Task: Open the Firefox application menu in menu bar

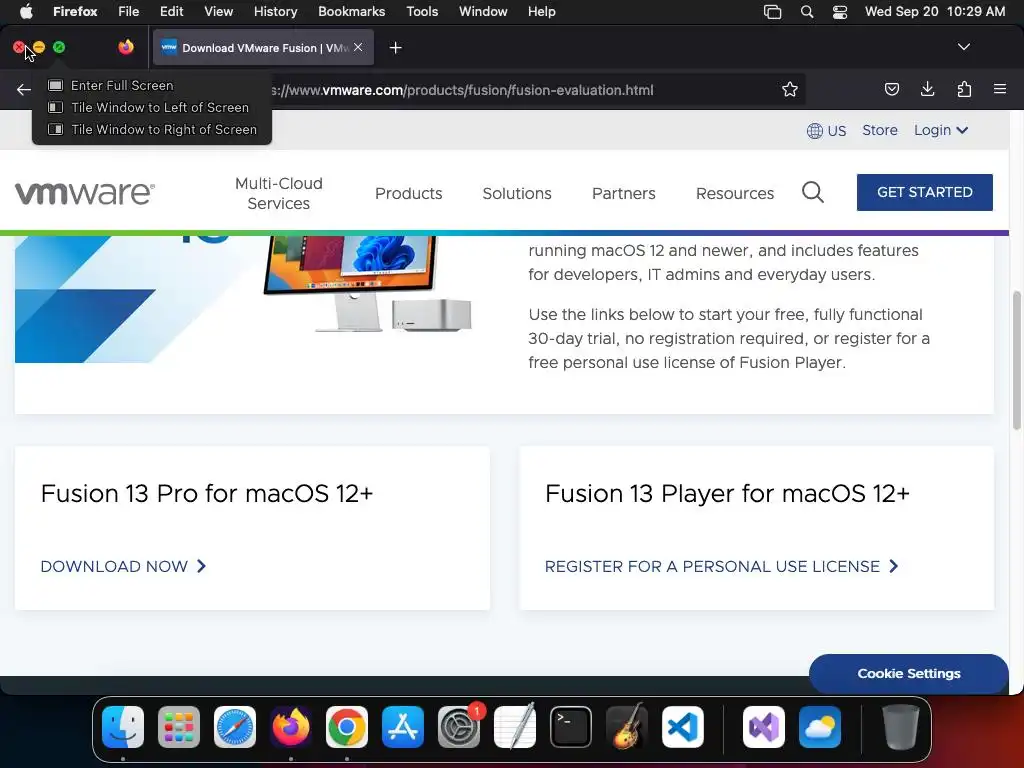Action: 75,12
